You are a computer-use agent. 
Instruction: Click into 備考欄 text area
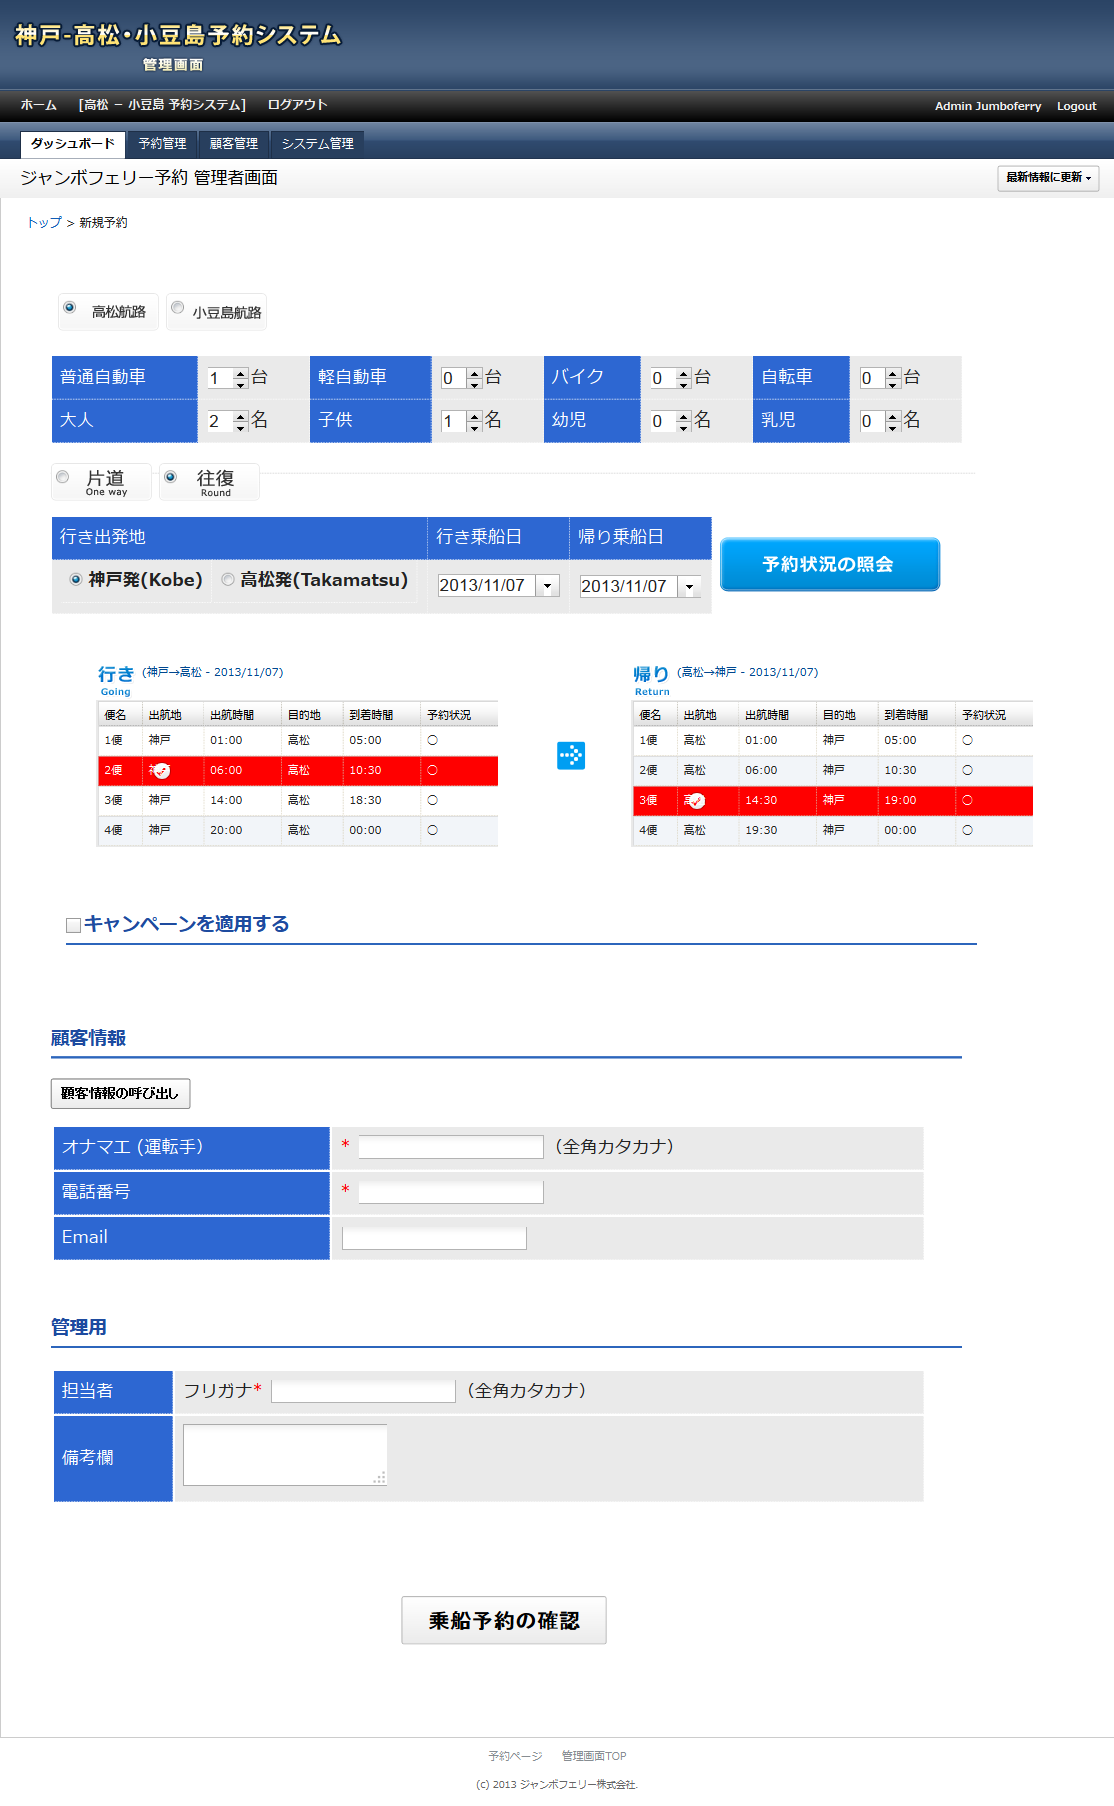click(285, 1455)
